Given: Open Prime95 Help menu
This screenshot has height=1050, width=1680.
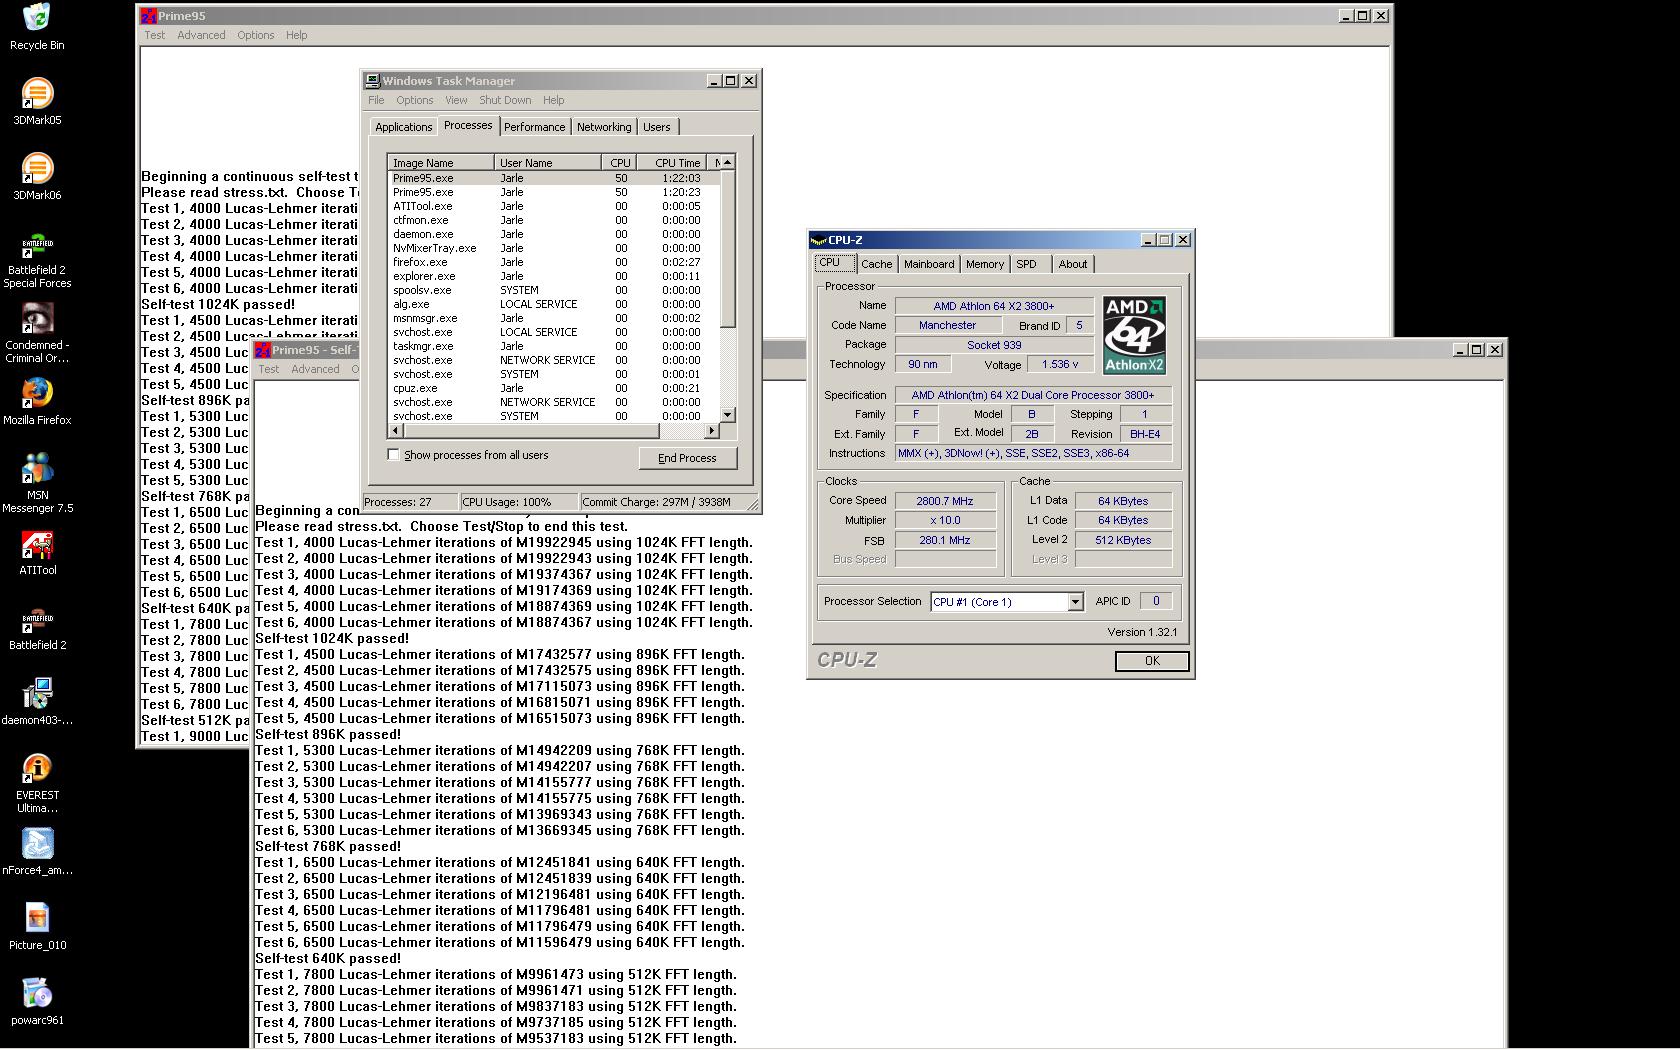Looking at the screenshot, I should point(297,35).
